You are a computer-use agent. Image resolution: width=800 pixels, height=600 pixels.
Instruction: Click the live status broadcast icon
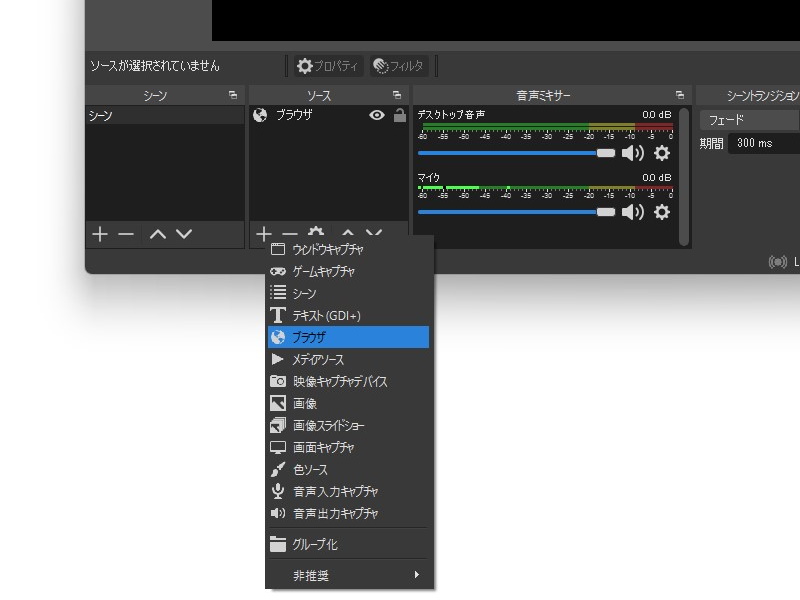tap(778, 262)
